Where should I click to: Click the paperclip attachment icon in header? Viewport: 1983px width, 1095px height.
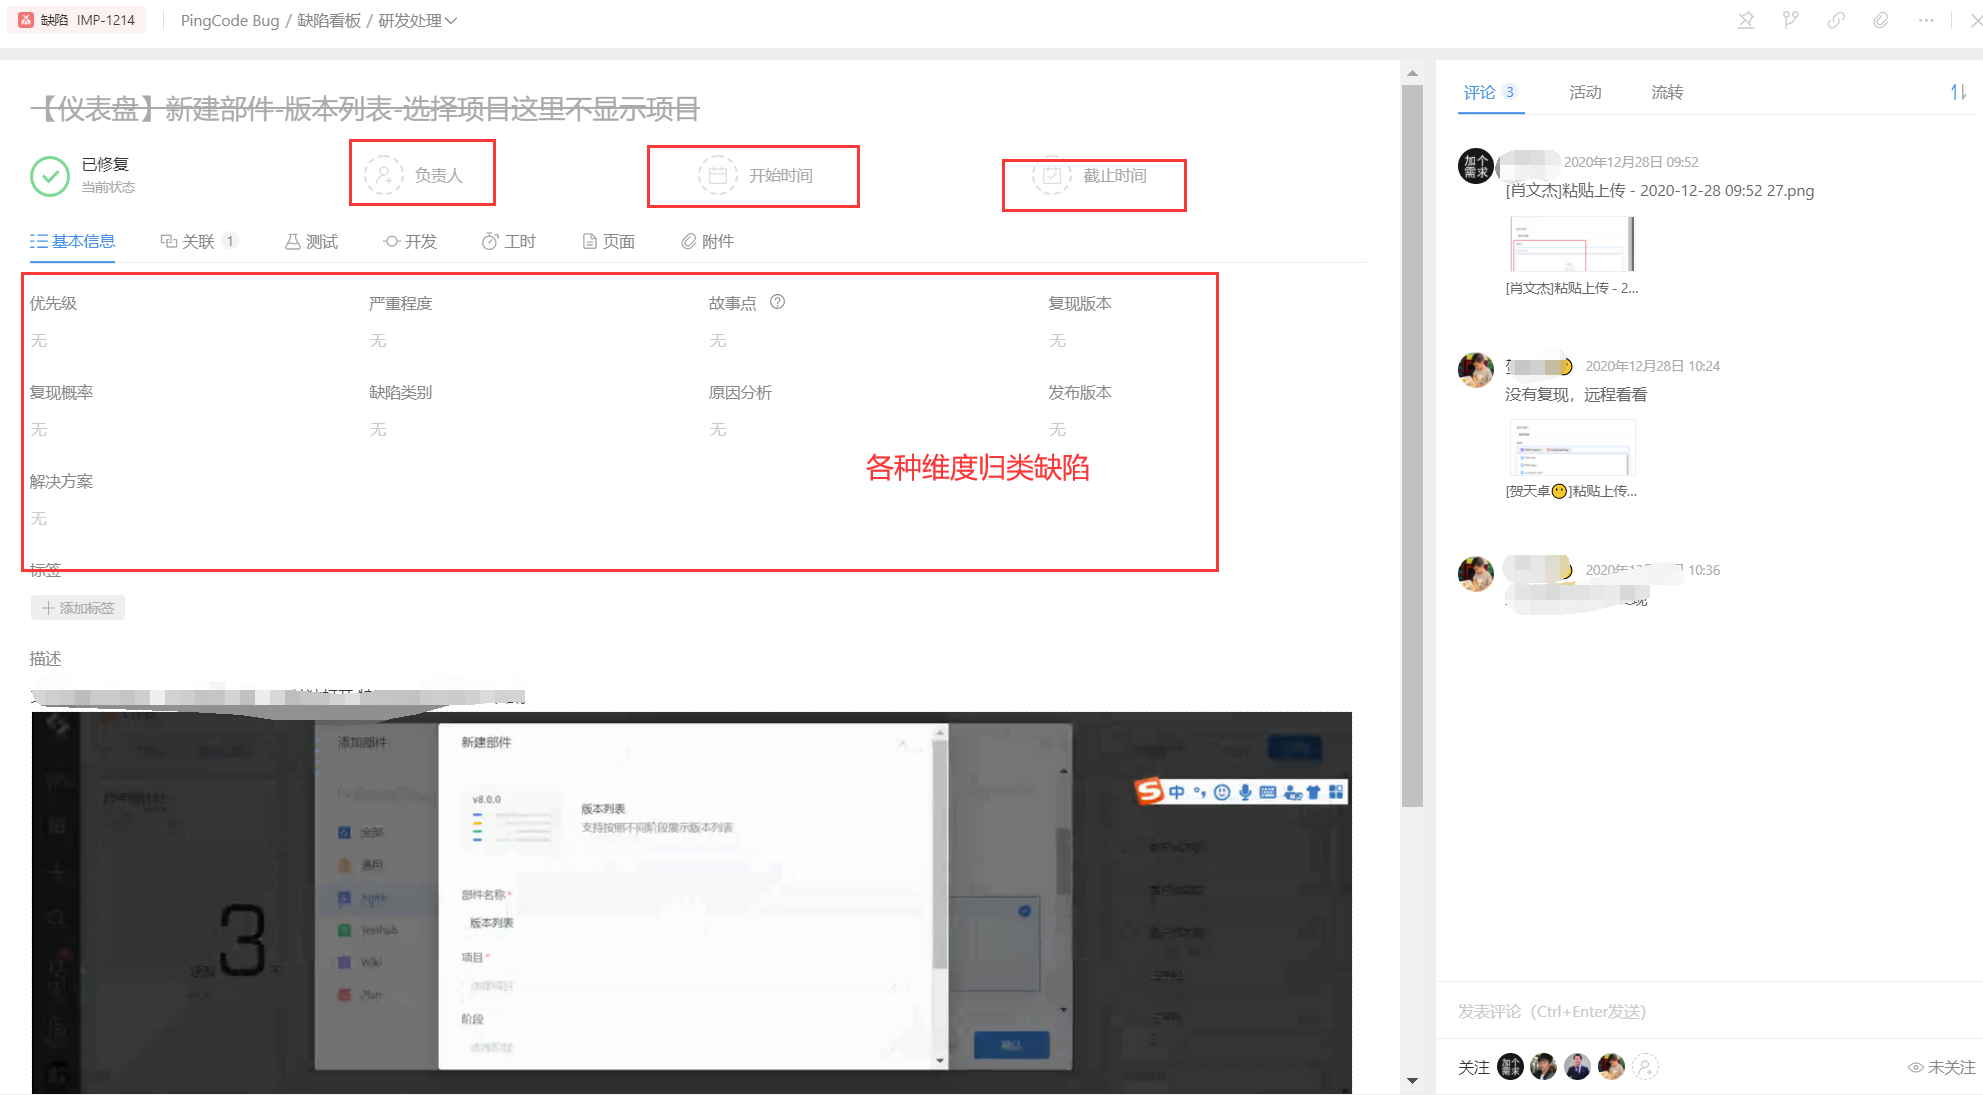tap(1881, 20)
